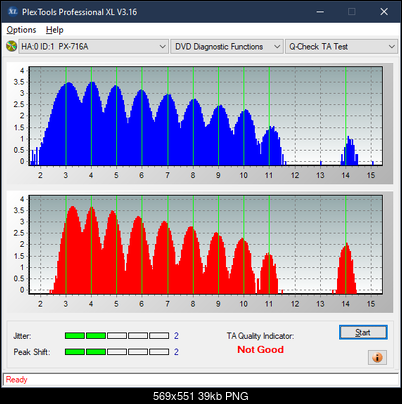Click inside the red TA histogram graph

(206, 245)
